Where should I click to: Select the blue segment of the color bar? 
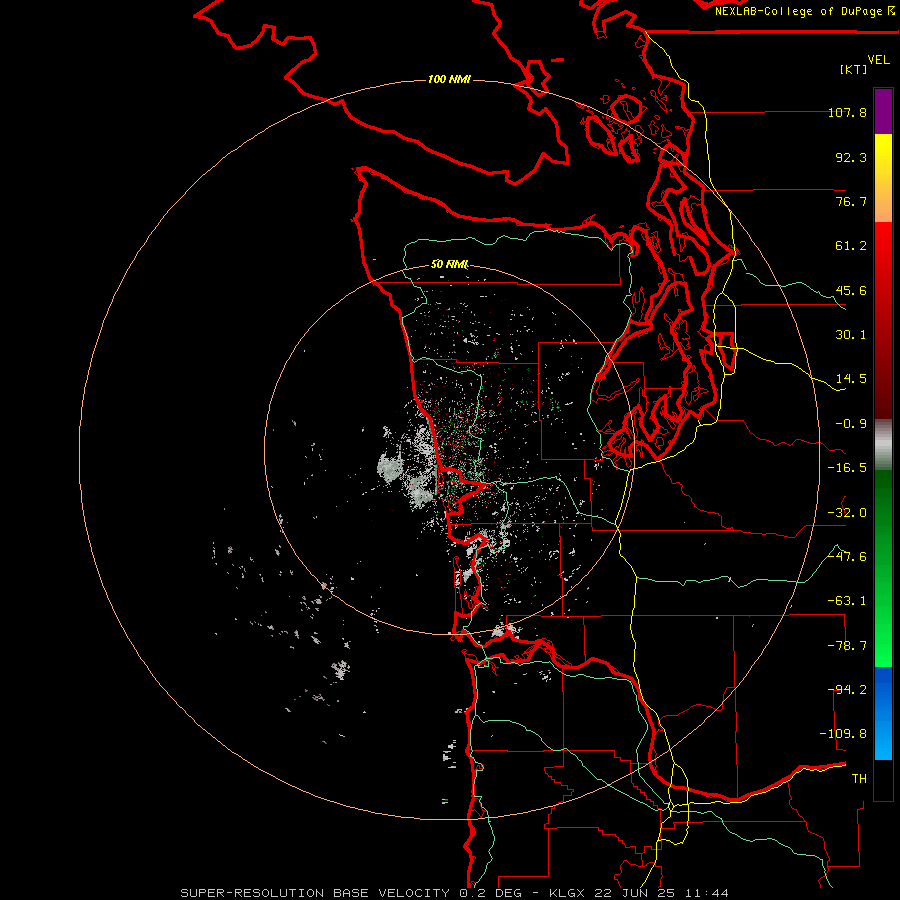[x=883, y=713]
